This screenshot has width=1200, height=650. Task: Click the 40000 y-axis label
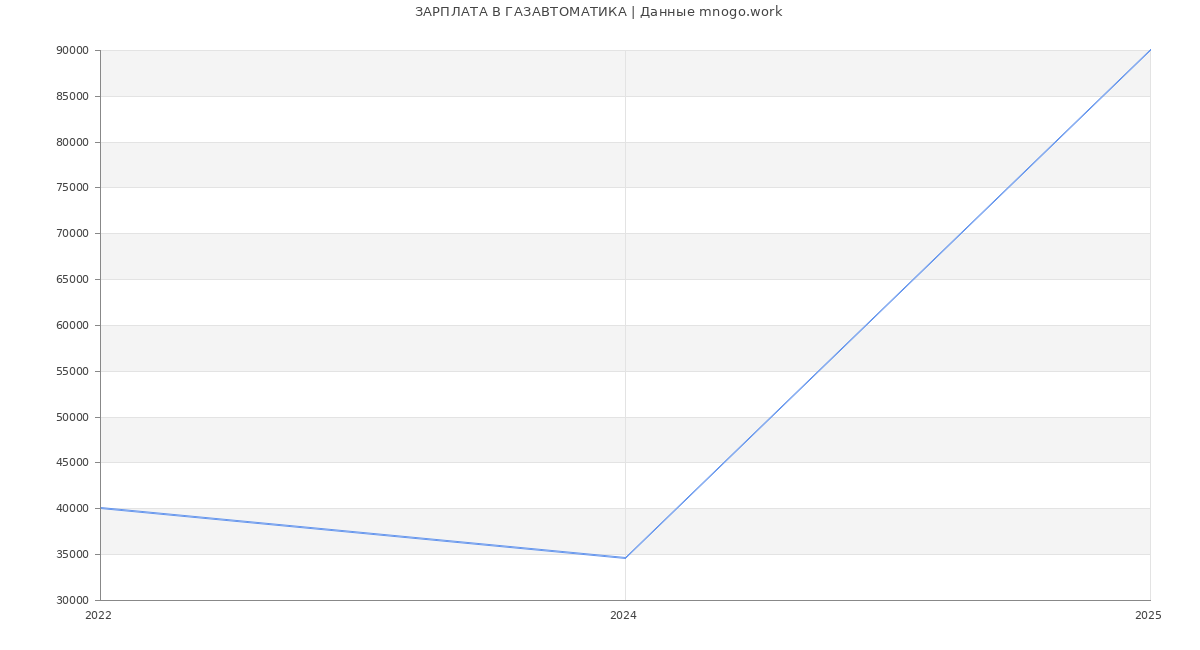(x=72, y=509)
